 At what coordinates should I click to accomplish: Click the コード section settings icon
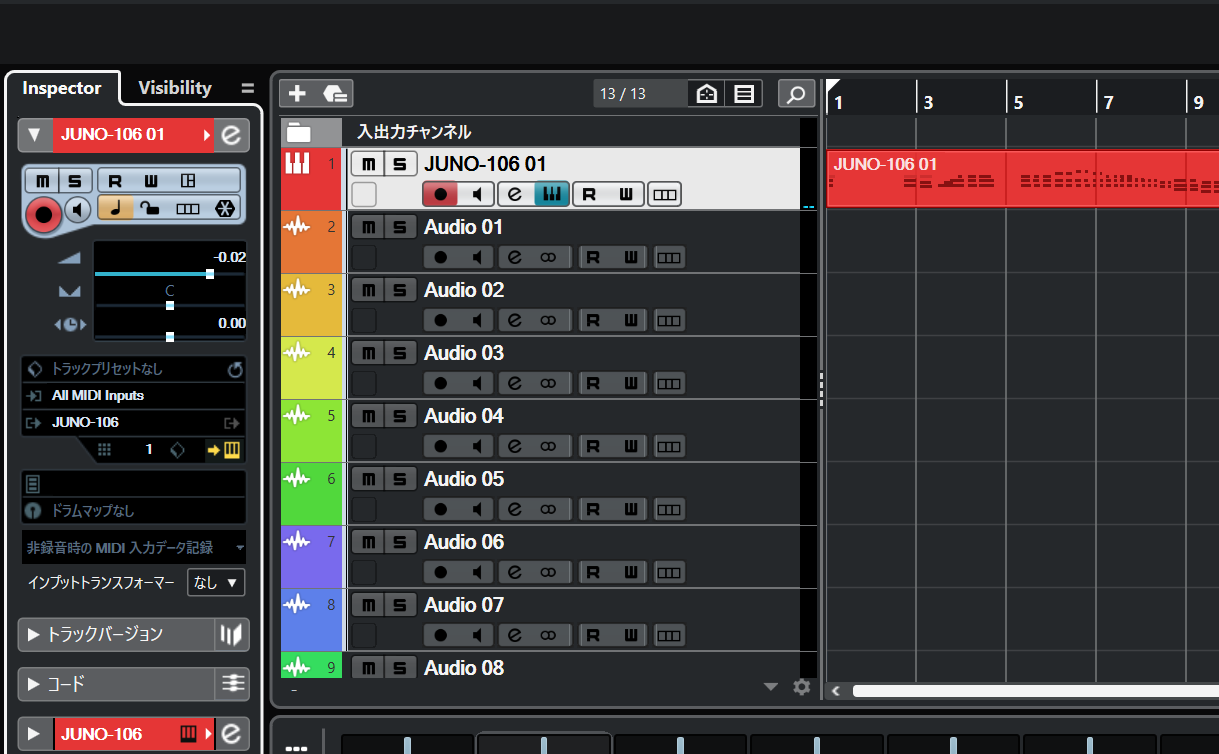[232, 684]
